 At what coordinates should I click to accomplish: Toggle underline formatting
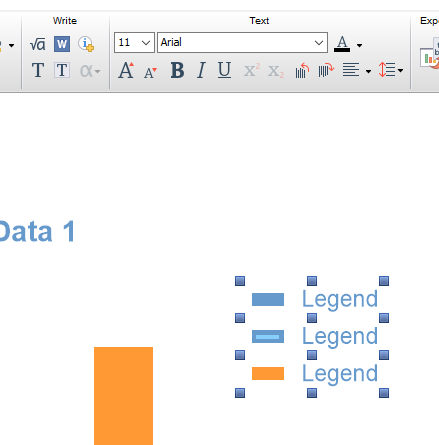tap(224, 70)
